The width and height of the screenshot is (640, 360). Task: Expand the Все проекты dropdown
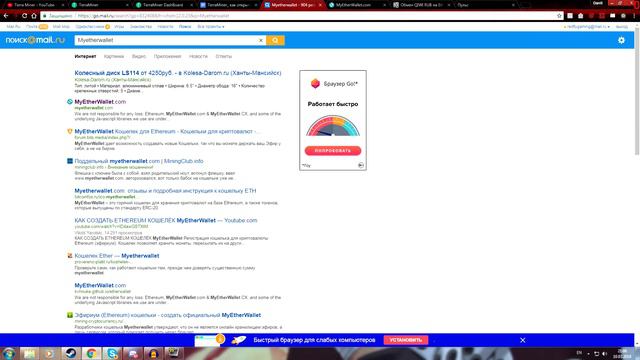(211, 27)
